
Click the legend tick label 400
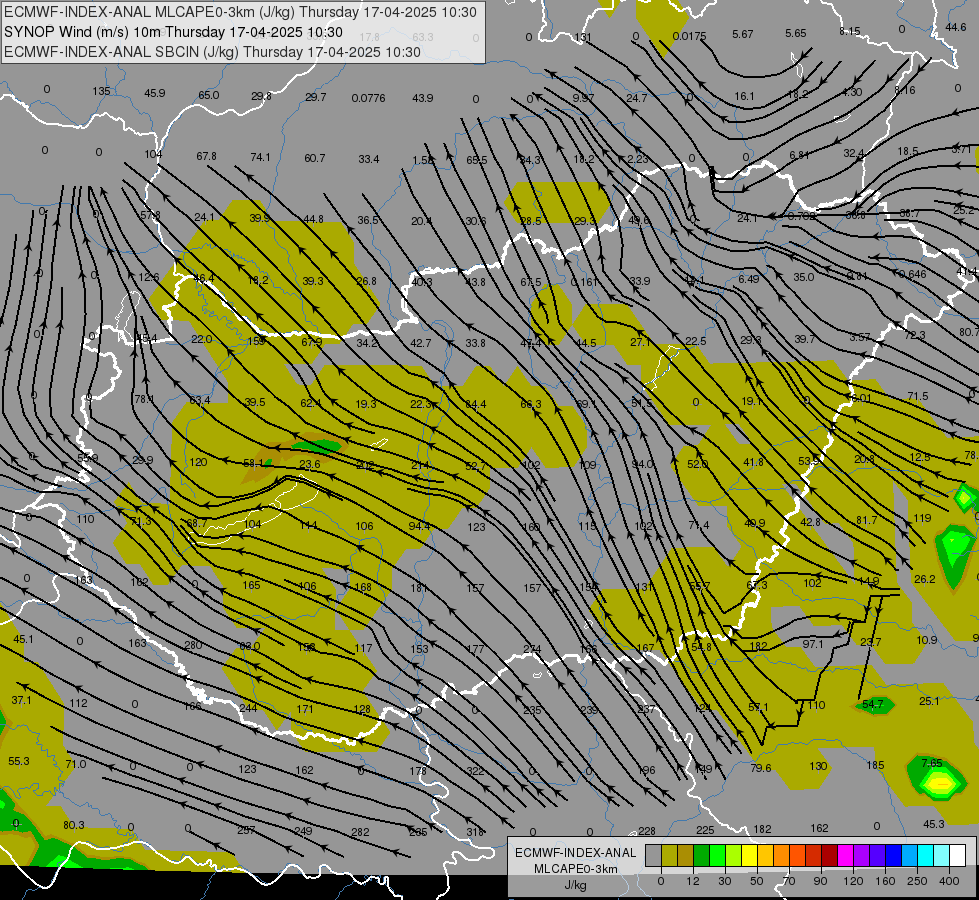pyautogui.click(x=949, y=881)
